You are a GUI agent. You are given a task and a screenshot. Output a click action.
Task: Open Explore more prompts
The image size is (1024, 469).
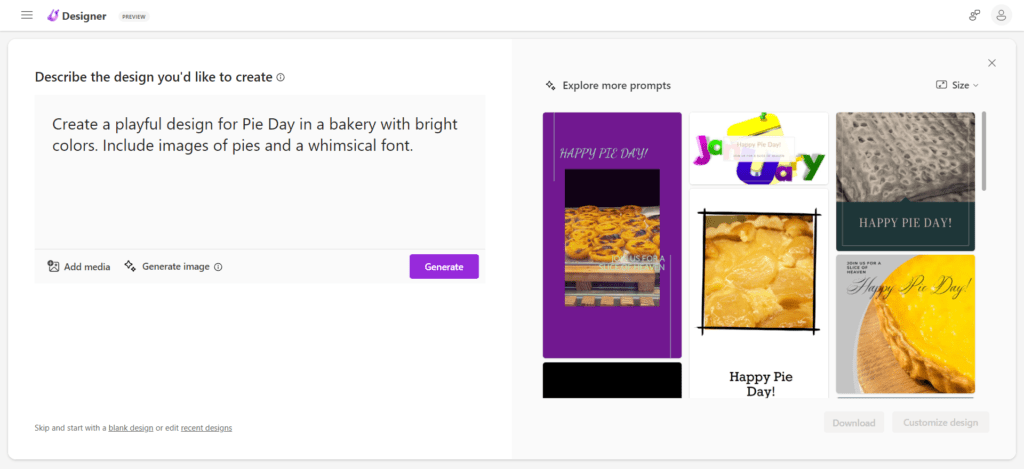pos(608,86)
